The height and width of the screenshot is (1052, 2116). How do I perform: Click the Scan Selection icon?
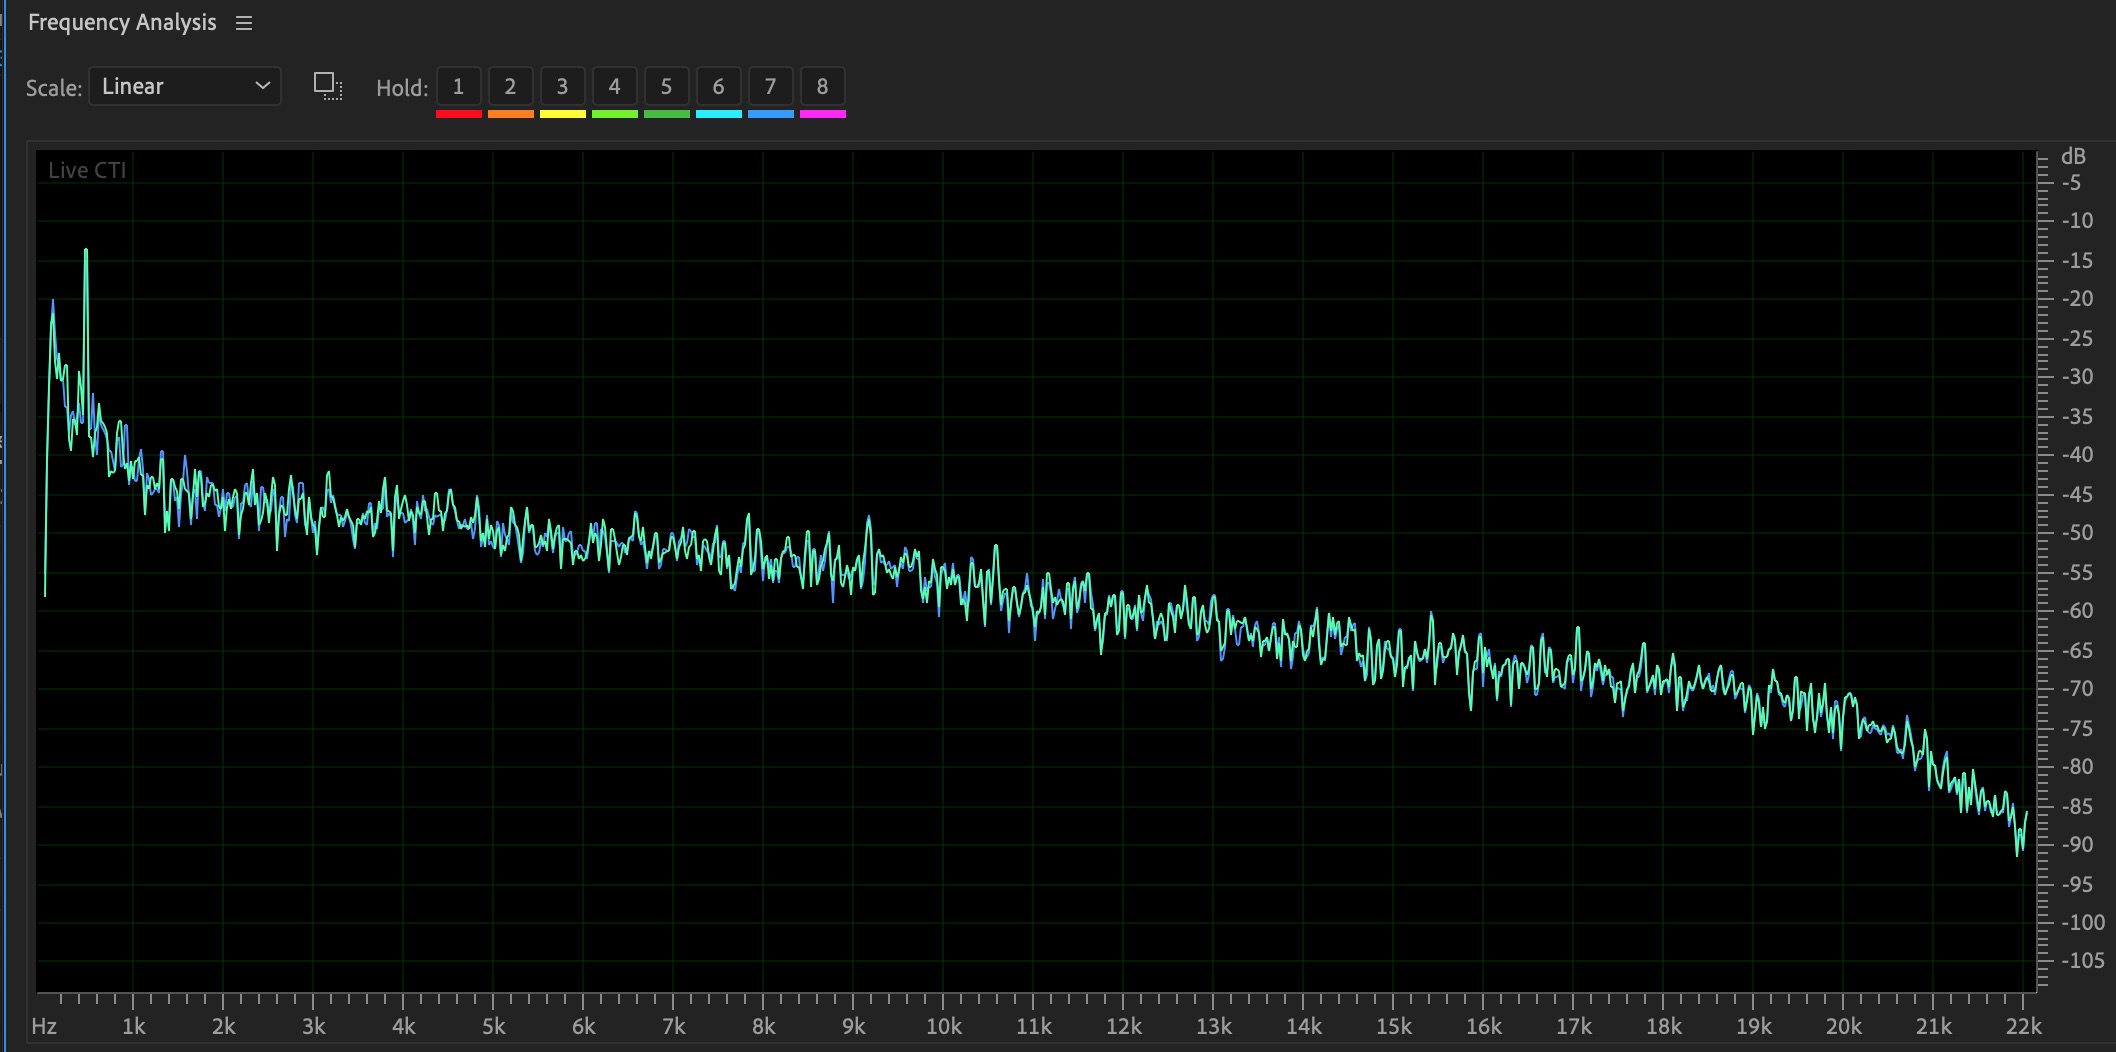[328, 86]
